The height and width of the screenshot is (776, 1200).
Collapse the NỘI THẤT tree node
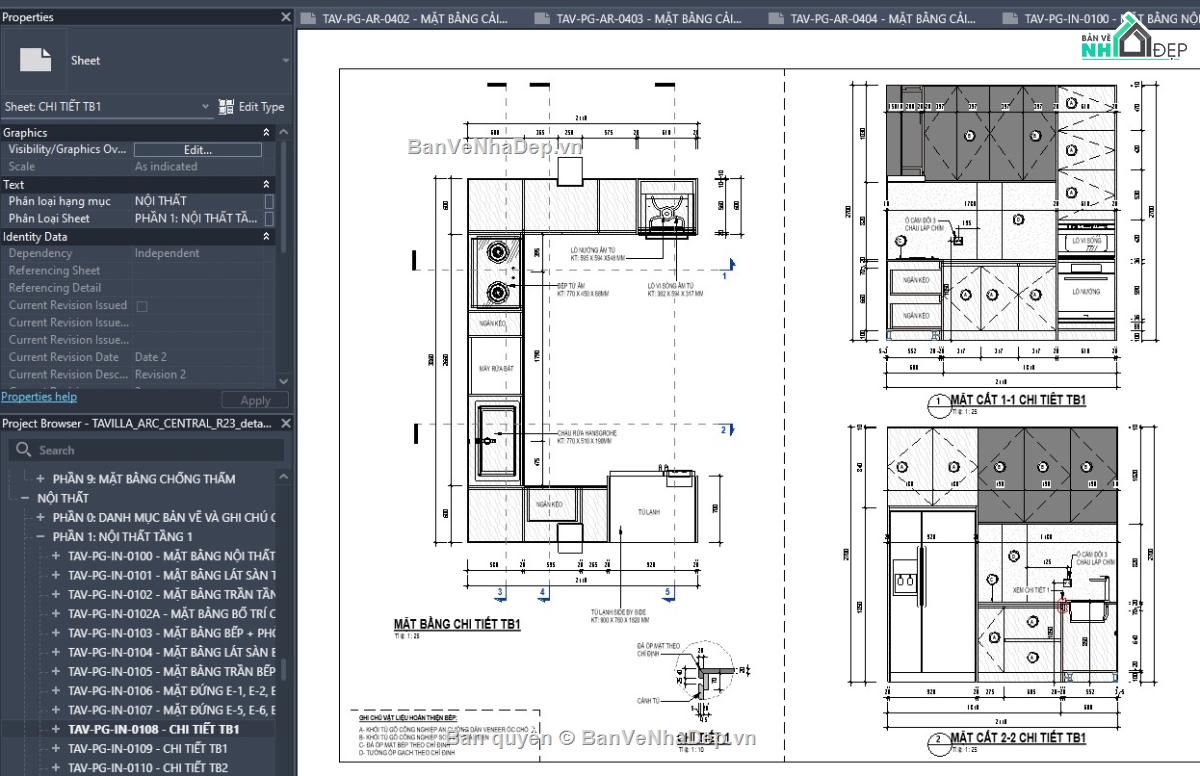click(x=25, y=498)
